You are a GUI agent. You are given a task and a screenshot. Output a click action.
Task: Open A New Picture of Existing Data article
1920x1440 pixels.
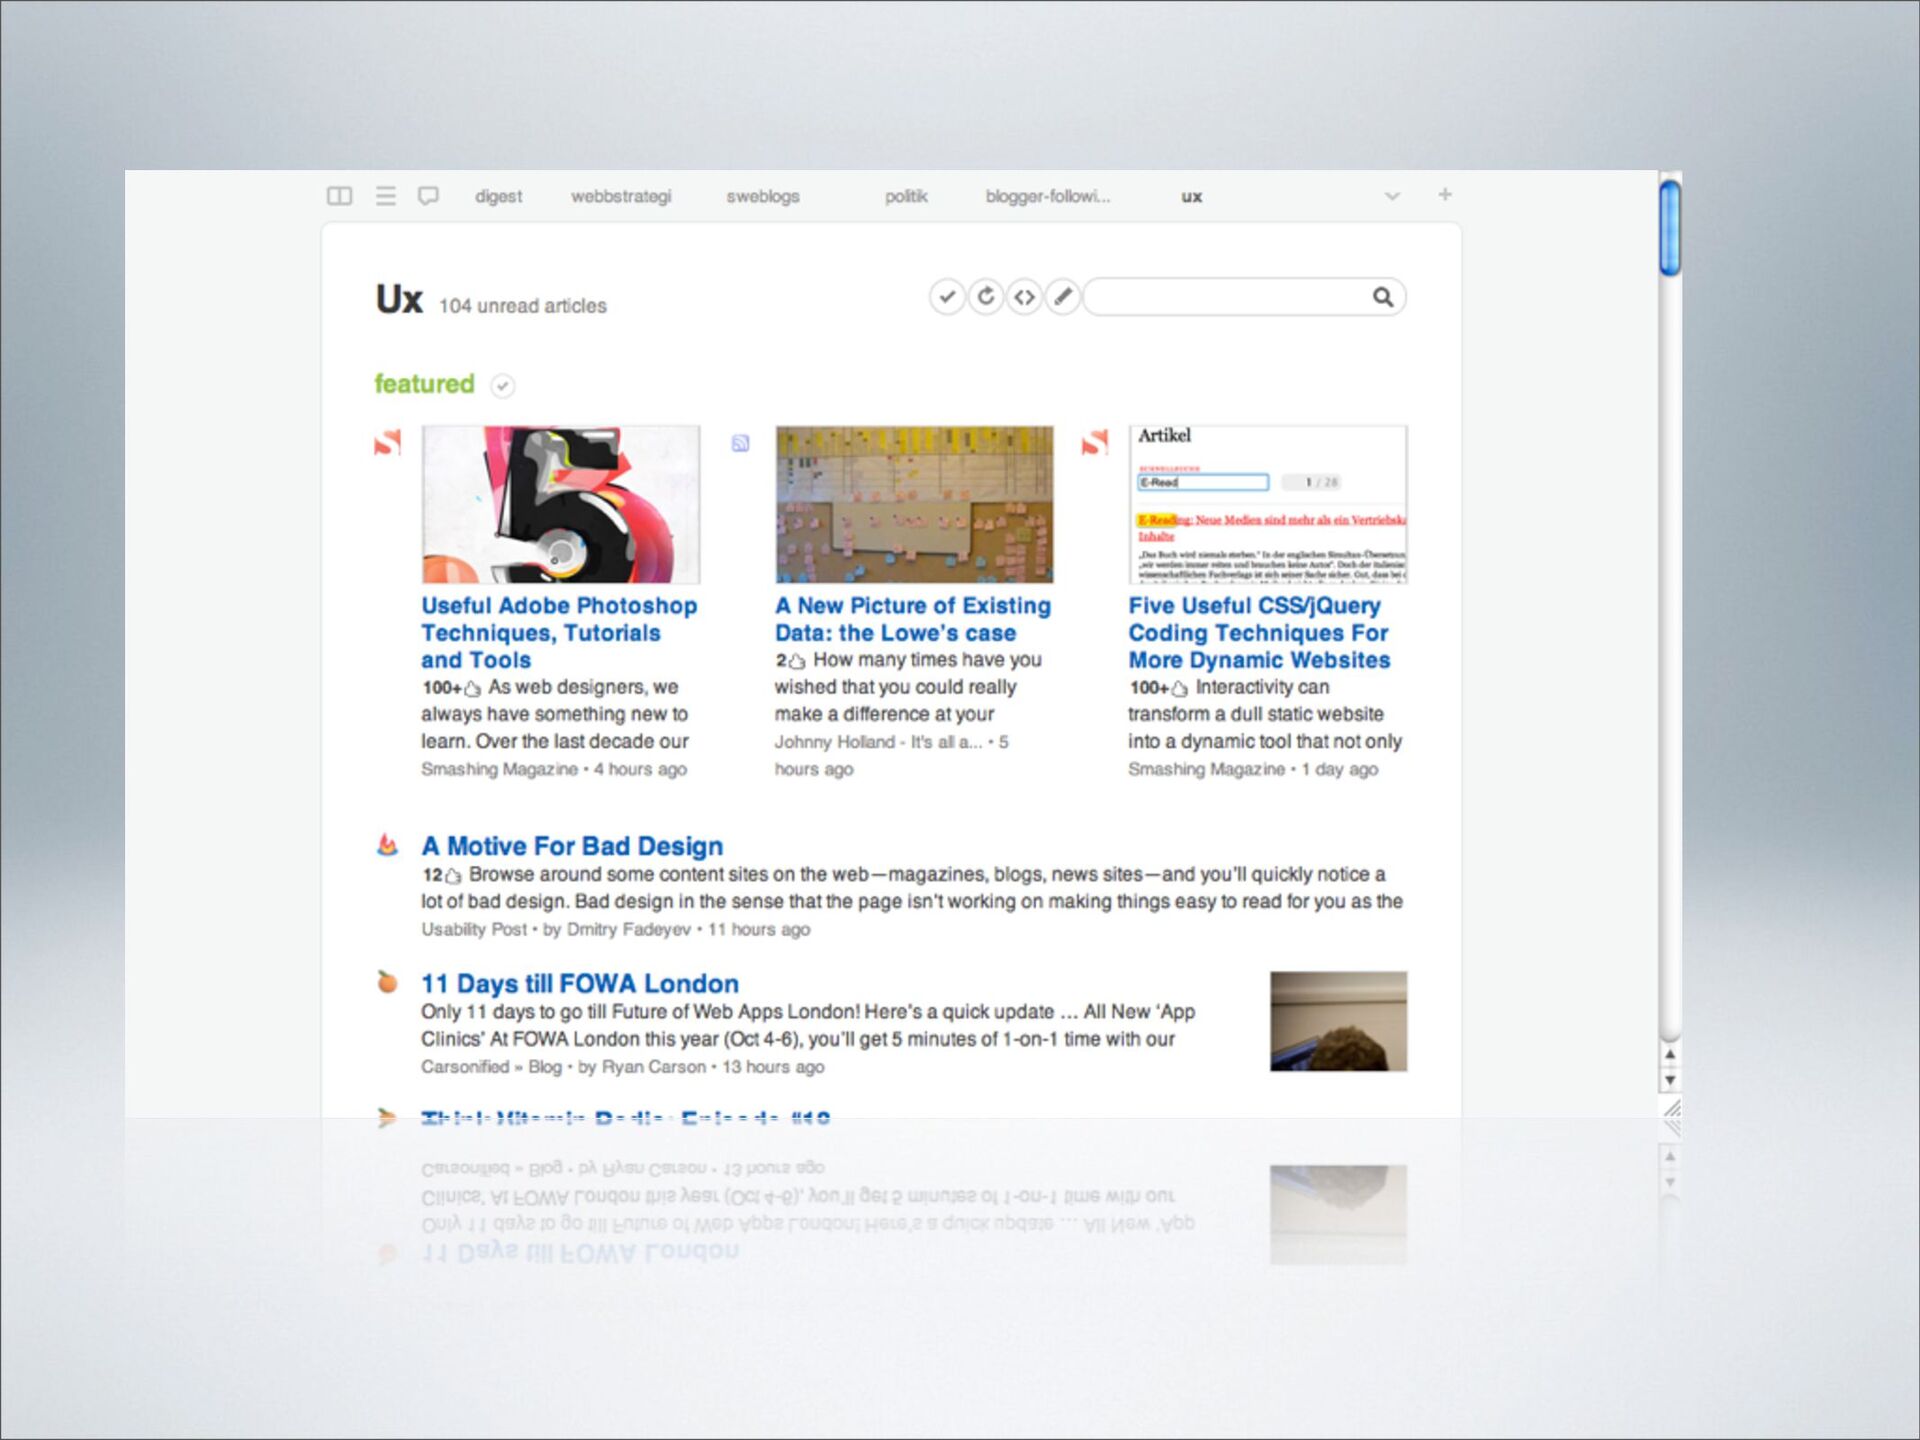[913, 619]
